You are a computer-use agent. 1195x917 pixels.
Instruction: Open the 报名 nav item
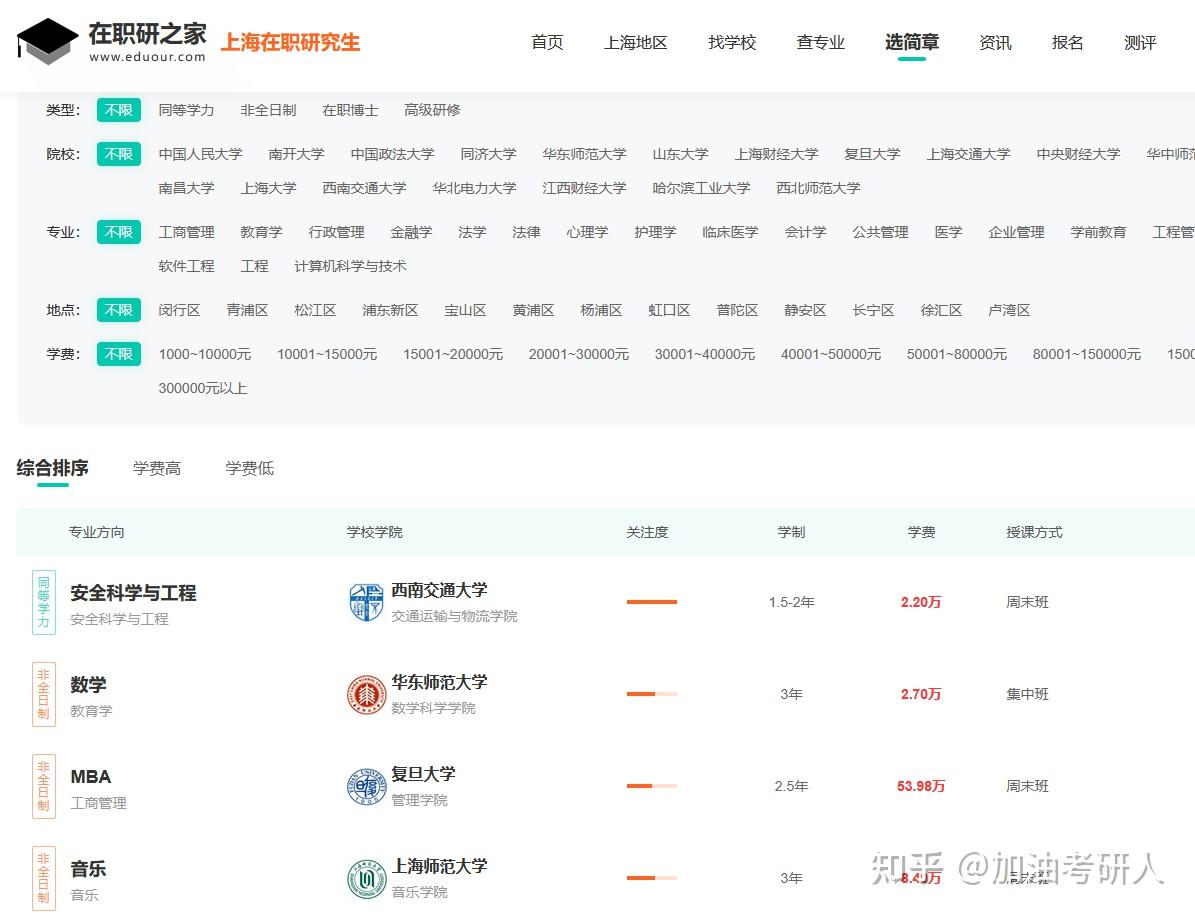tap(1068, 43)
